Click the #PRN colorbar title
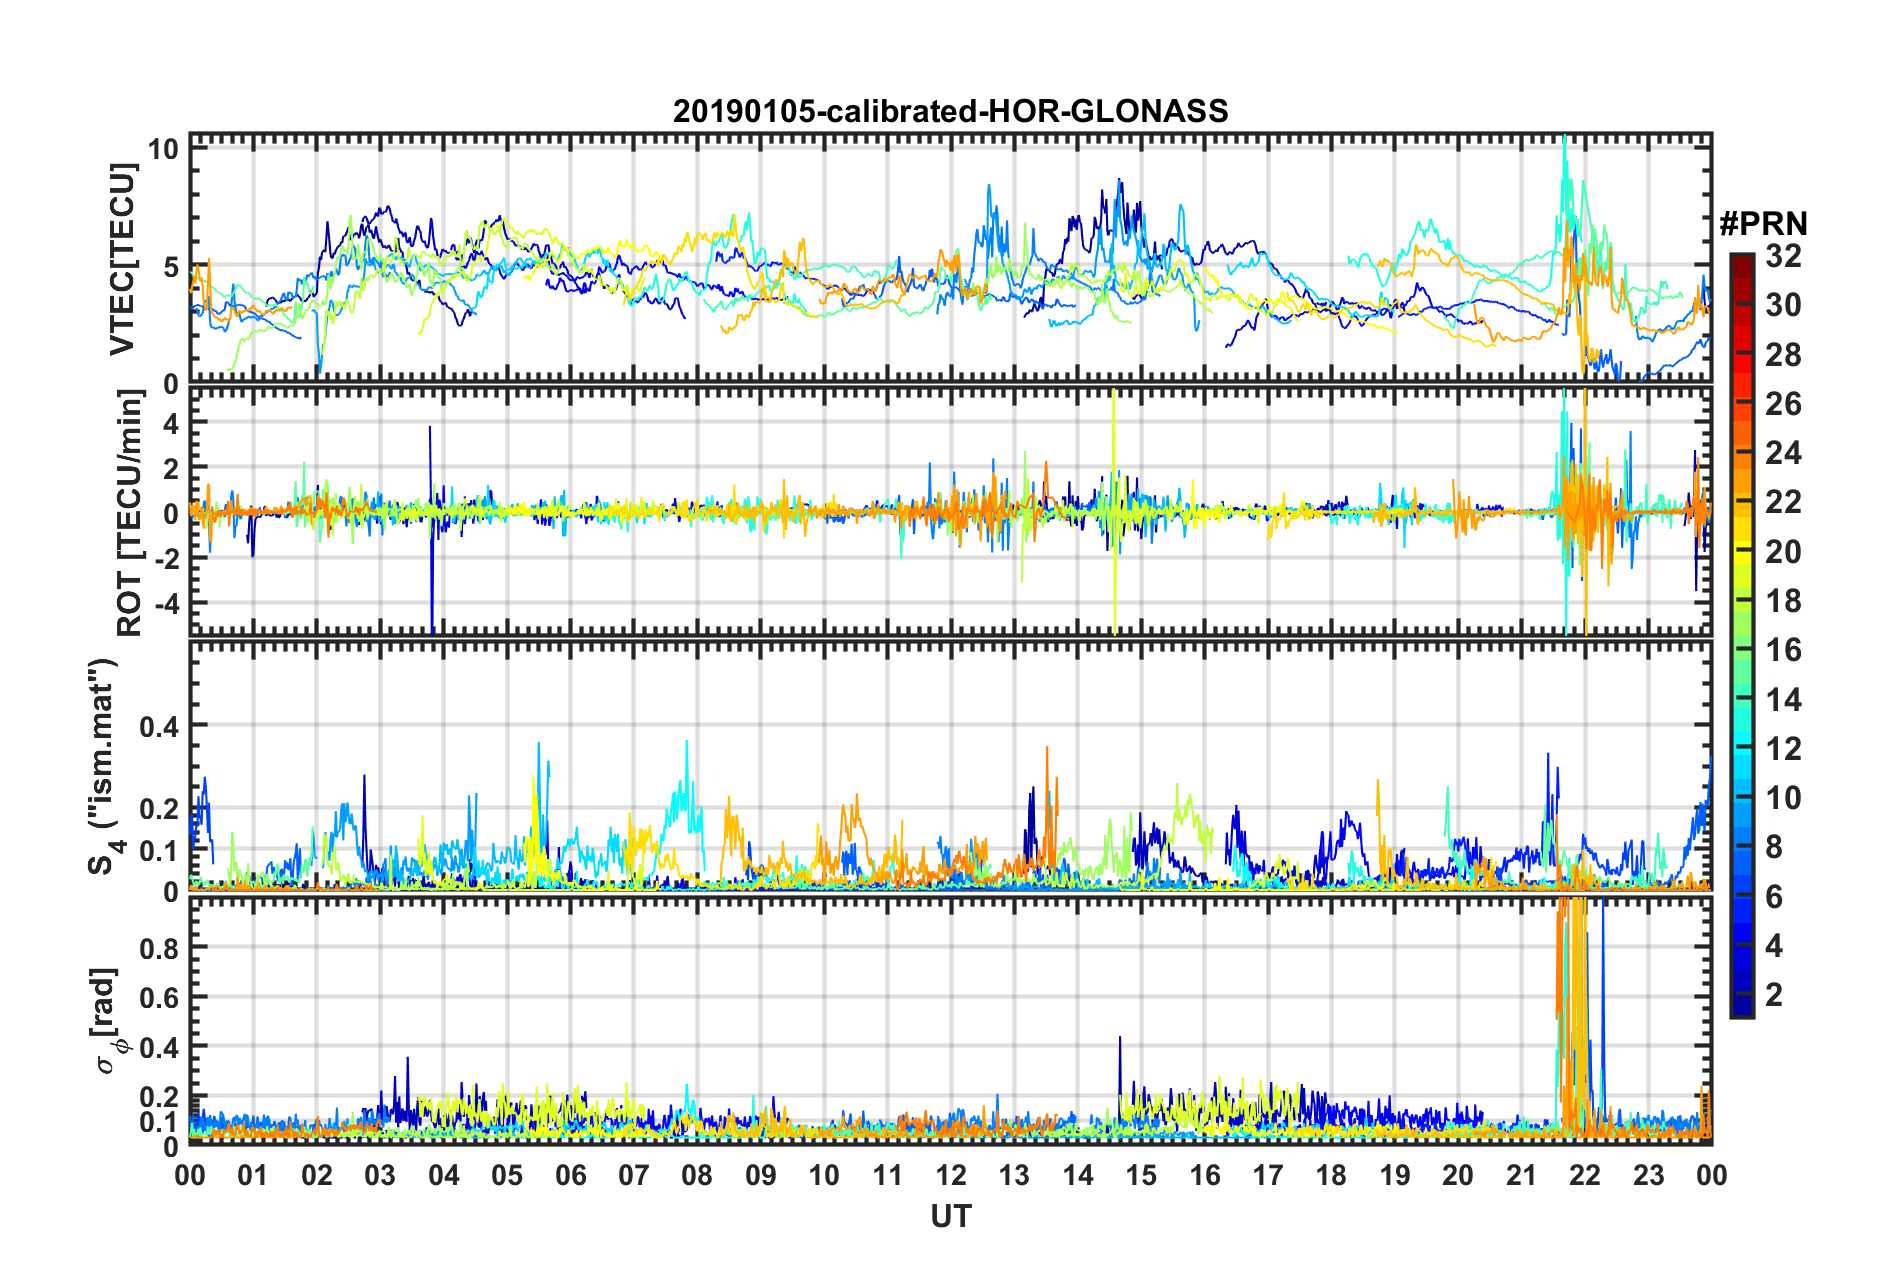1902x1272 pixels. [1763, 223]
